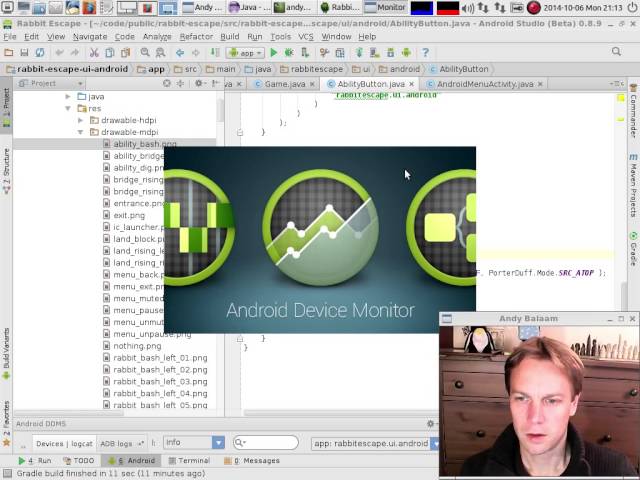Click the Save All toolbar icon
640x480 pixels.
(x=24, y=53)
